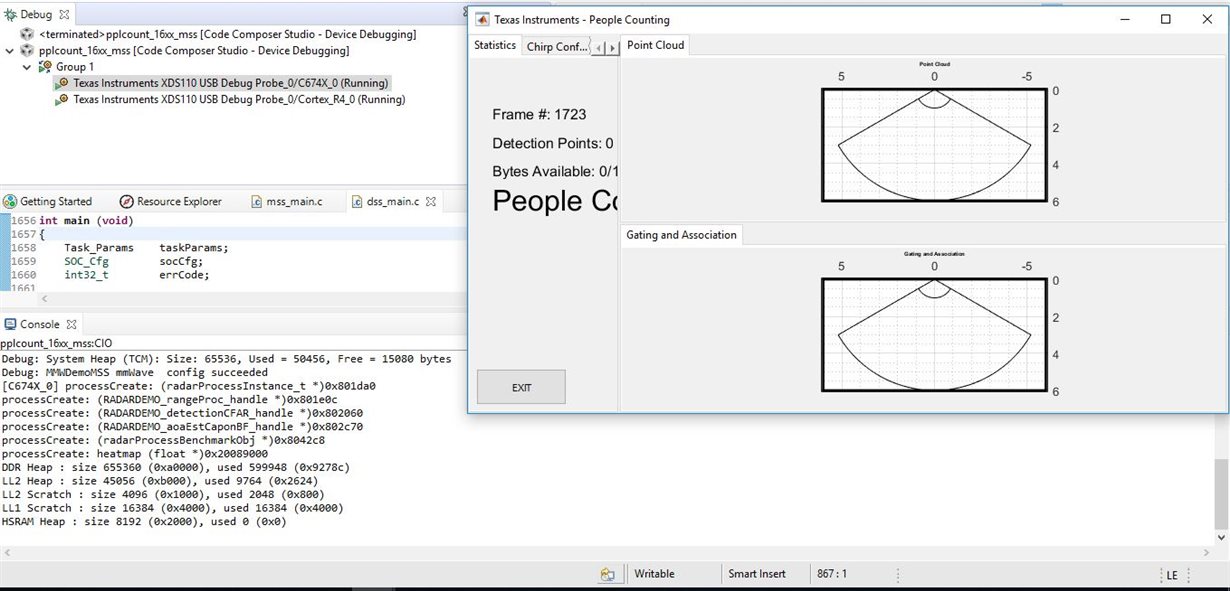Click the Console monitor icon
Screen dimensions: 1230x591
(x=11, y=324)
